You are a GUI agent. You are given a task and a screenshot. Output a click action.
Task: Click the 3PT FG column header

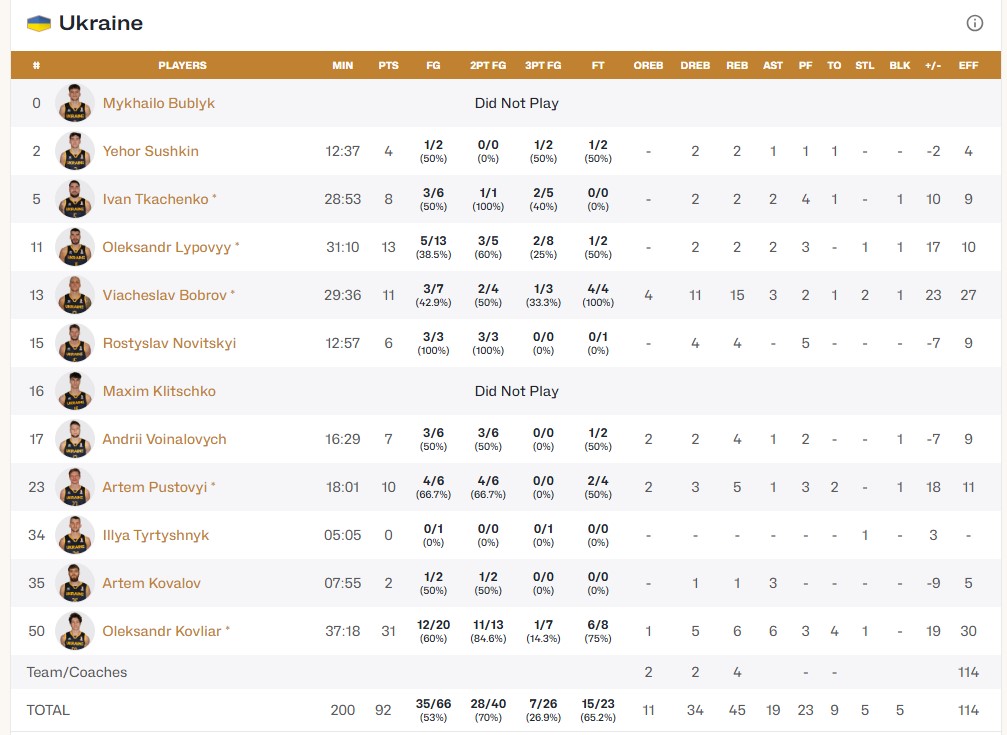click(x=543, y=66)
